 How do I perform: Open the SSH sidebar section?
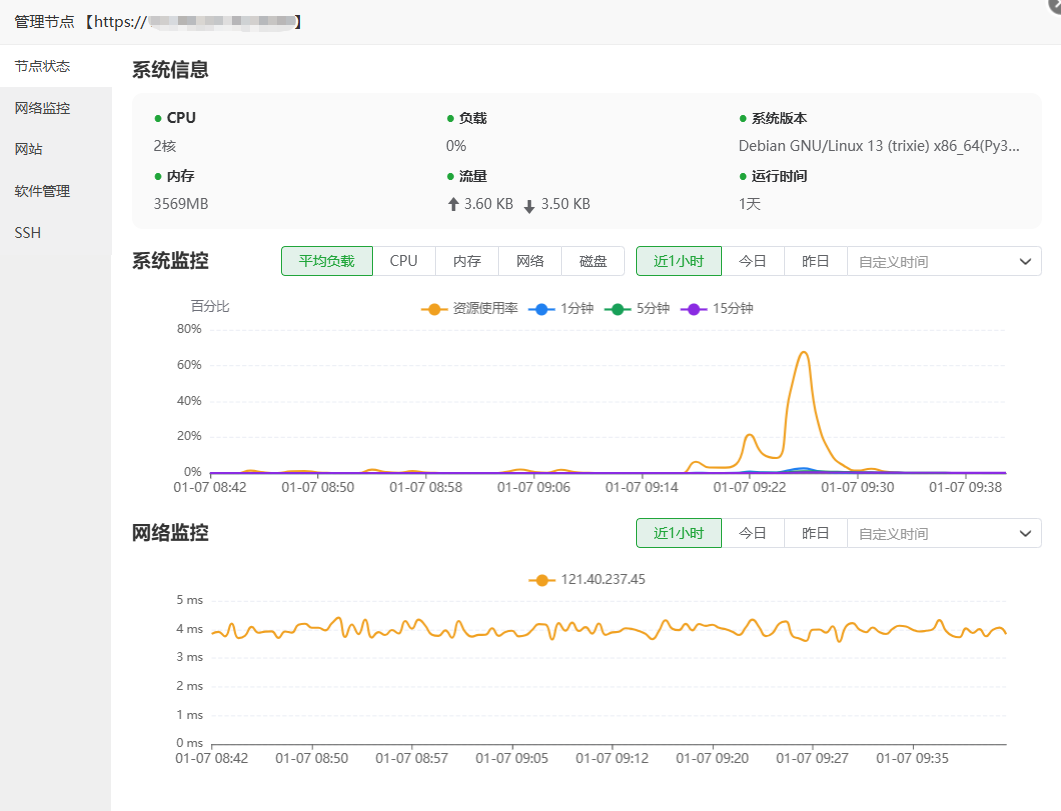click(x=28, y=233)
